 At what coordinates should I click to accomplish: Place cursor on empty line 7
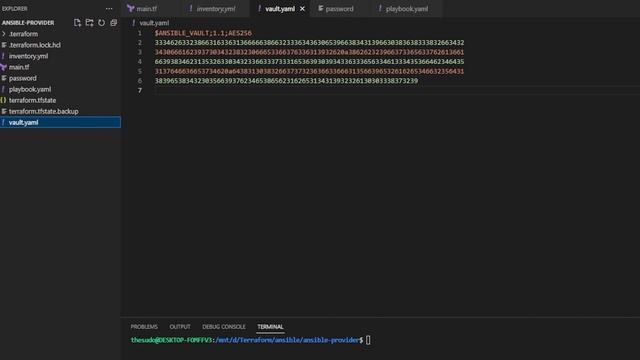click(x=396, y=90)
